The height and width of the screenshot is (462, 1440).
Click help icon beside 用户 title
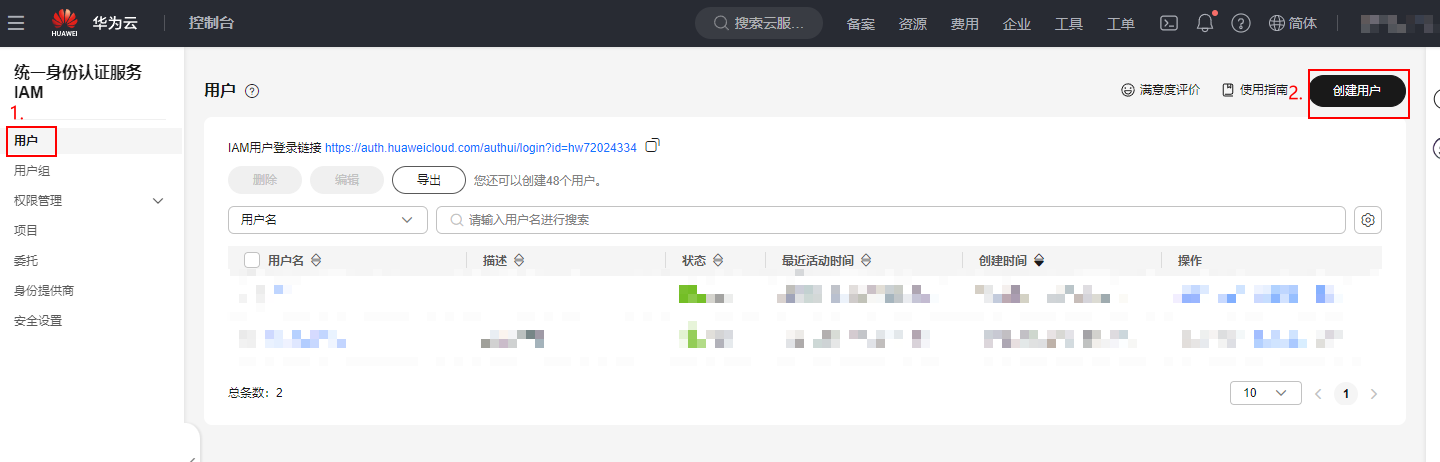click(x=252, y=91)
